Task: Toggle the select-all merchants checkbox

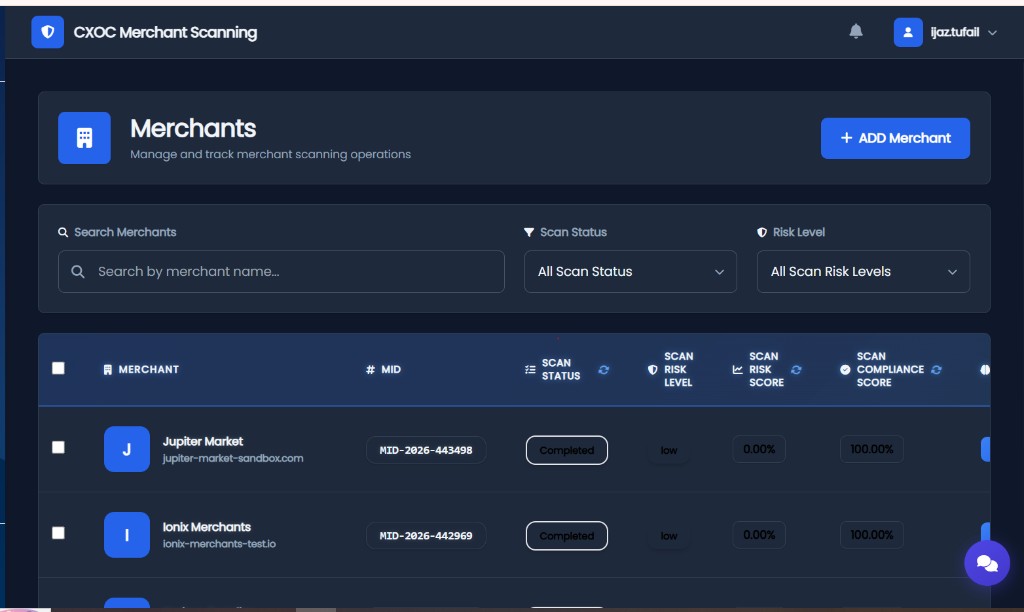Action: (58, 368)
